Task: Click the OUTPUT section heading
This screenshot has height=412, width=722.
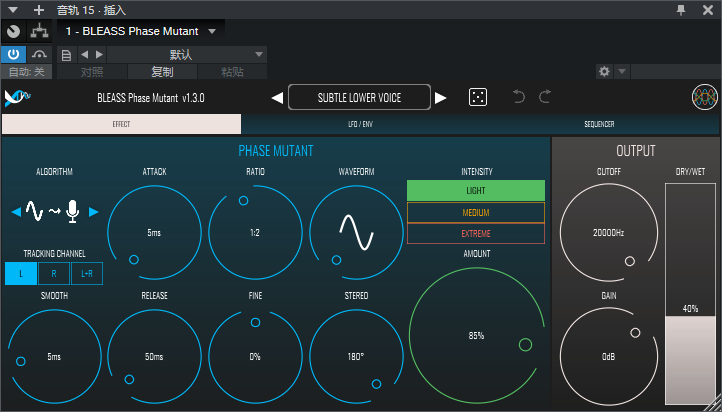Action: click(635, 151)
